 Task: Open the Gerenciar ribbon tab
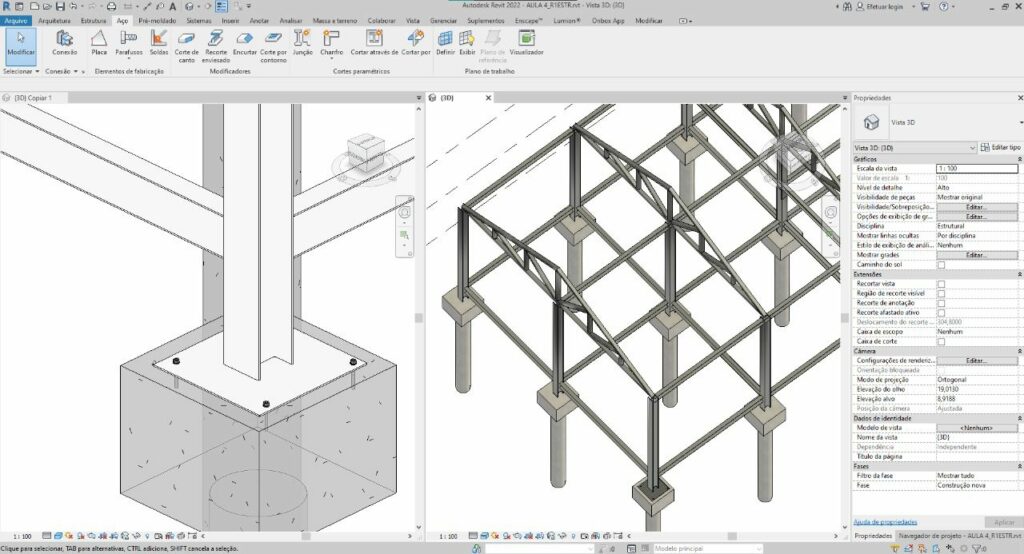coord(443,21)
